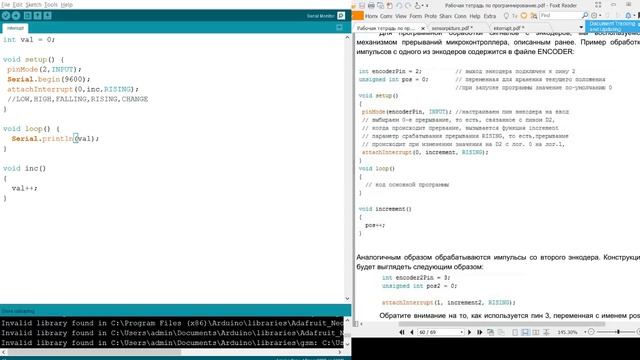Click the Foxit Reader save icon
Screen dimensions: 640x360
[x=362, y=6]
